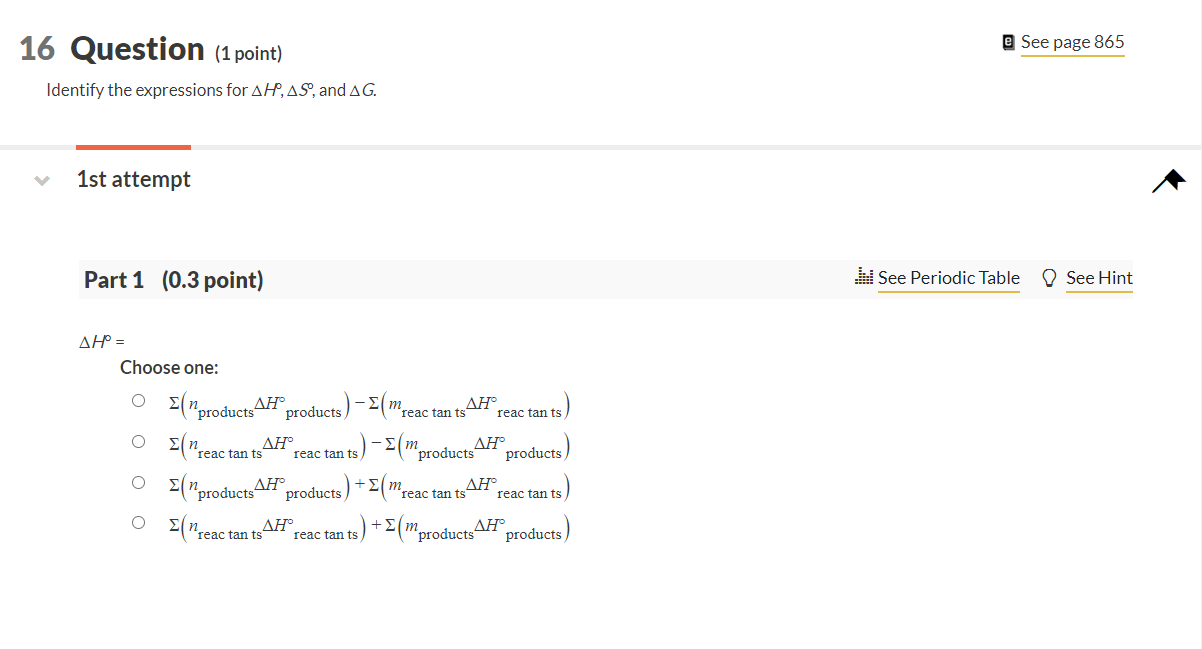Open the See page 865 link
The height and width of the screenshot is (649, 1202).
(x=1072, y=42)
